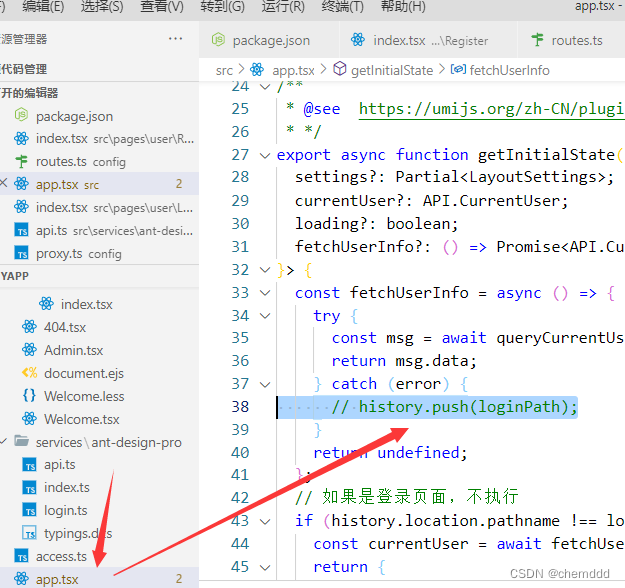Click TS icon of access.ts file

[x=22, y=557]
